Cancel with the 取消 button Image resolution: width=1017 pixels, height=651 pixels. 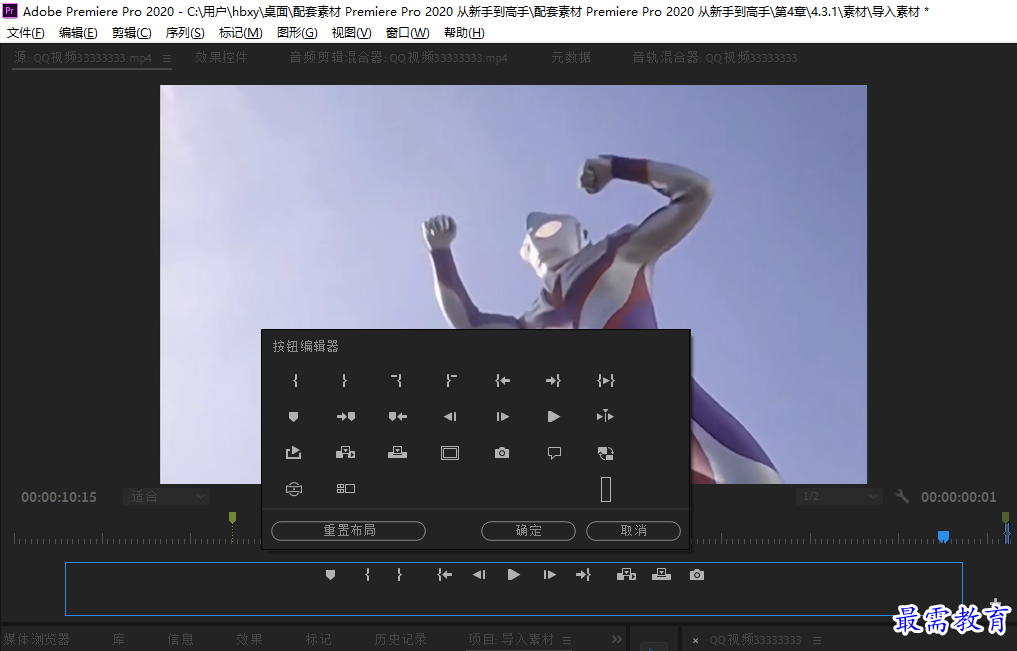(633, 531)
